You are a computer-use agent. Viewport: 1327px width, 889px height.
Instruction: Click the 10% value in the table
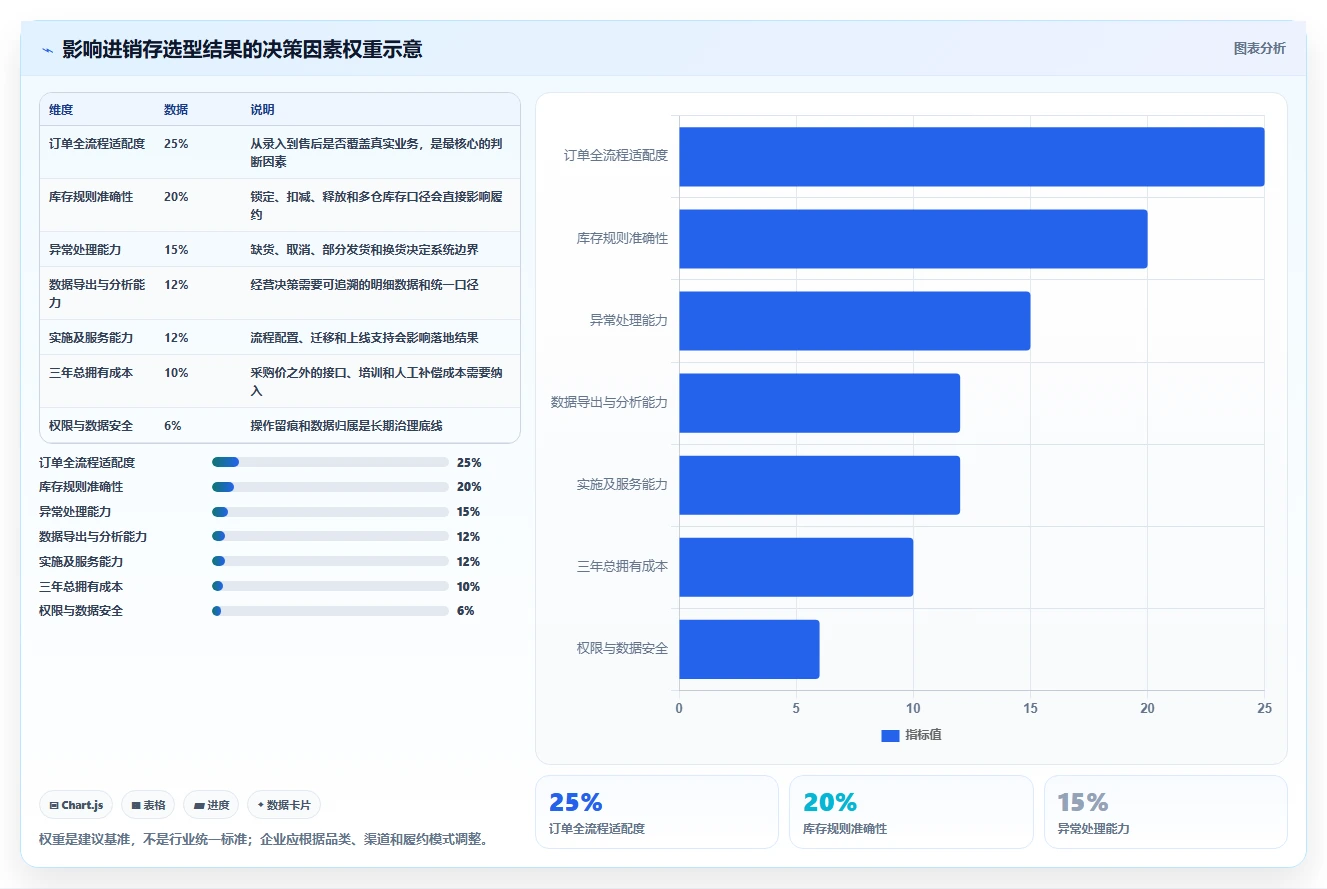(176, 373)
